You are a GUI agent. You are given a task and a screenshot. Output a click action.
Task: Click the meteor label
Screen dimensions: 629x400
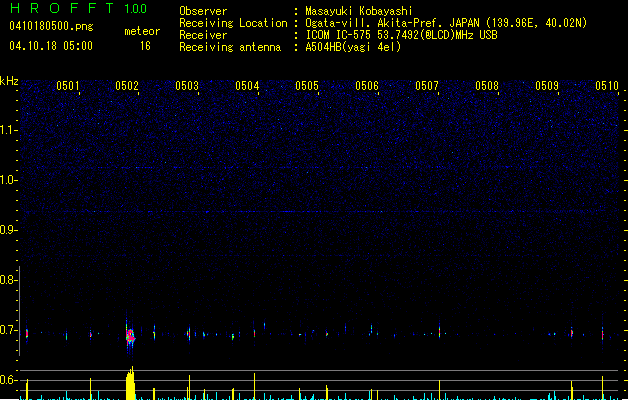[142, 31]
